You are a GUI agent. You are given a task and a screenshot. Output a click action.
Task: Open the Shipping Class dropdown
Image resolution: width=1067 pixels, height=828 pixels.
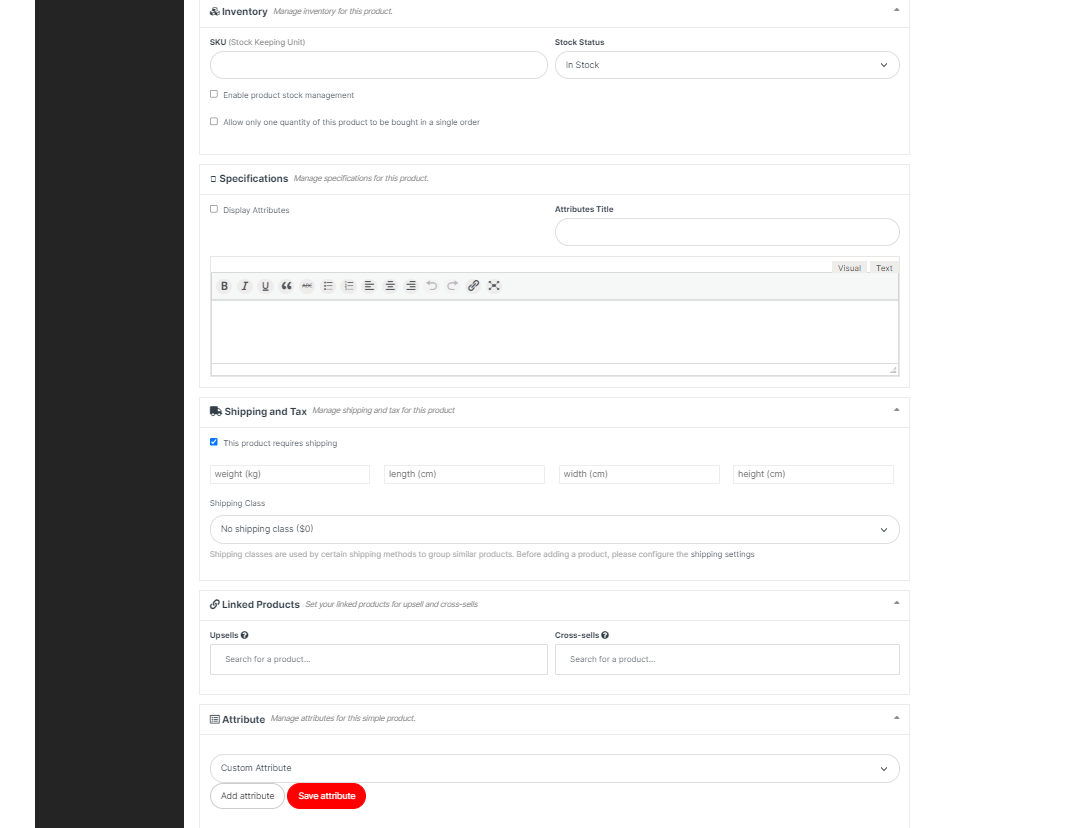(555, 529)
